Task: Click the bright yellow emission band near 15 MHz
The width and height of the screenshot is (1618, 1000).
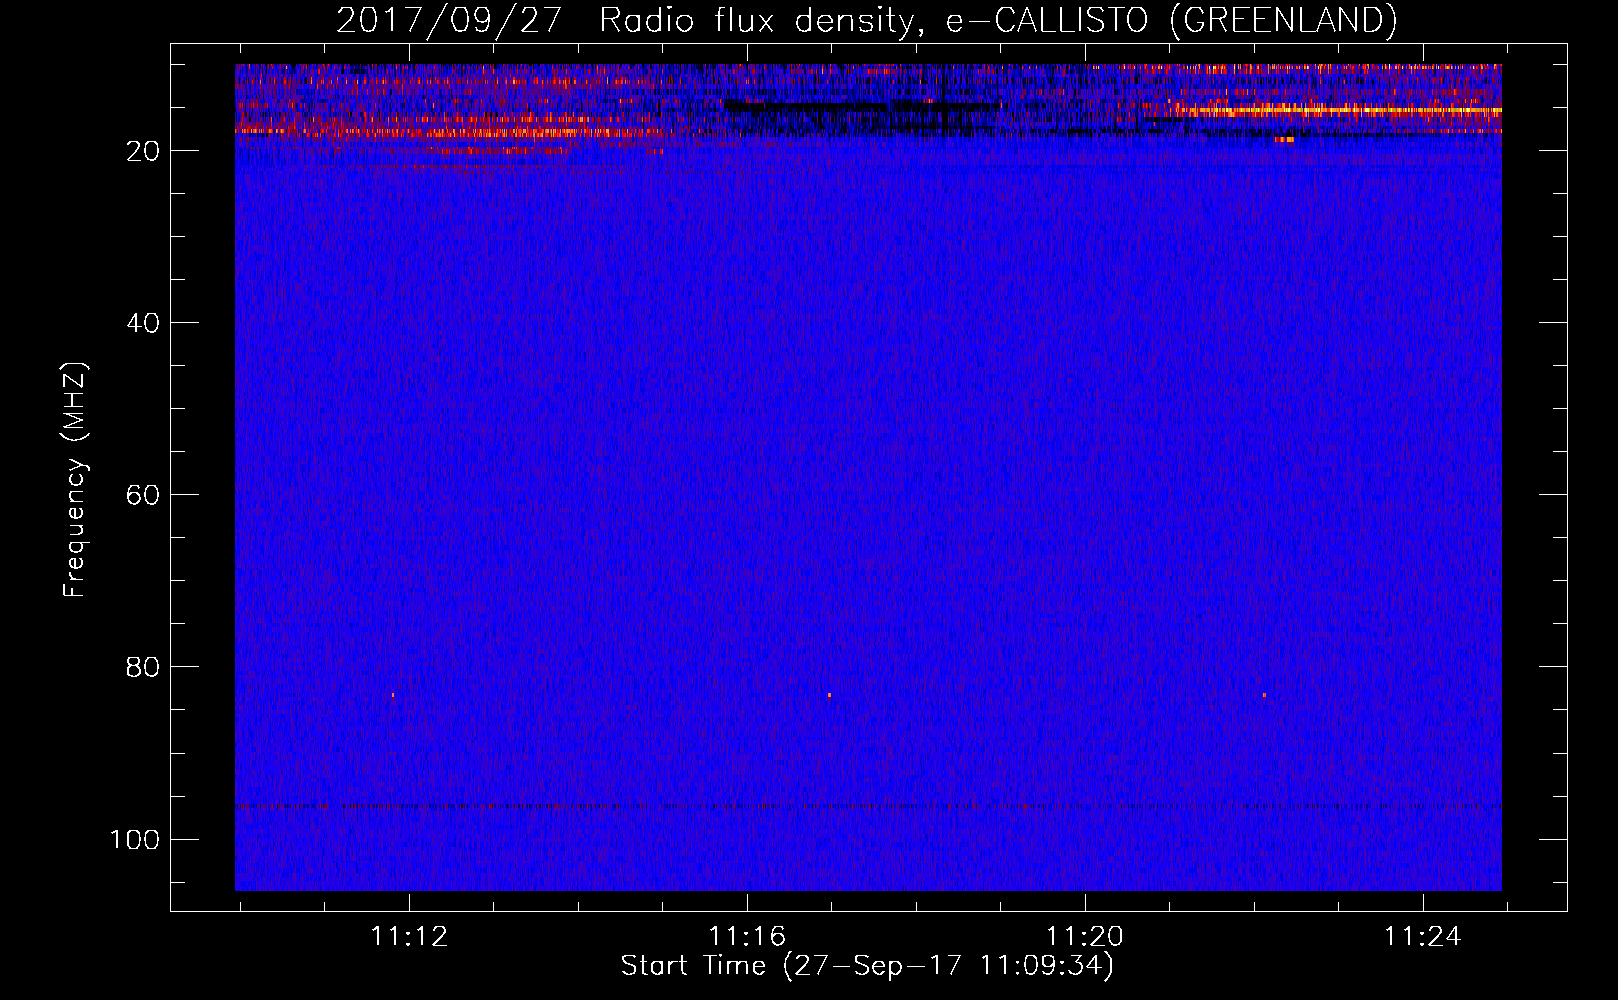Action: (1340, 110)
